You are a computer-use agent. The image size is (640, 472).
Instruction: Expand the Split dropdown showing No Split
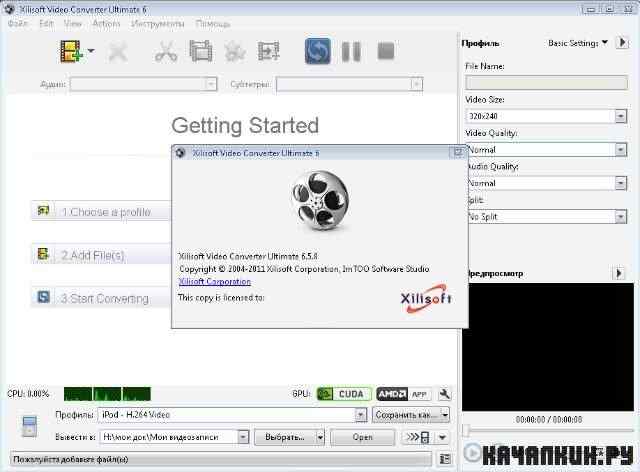(x=620, y=217)
